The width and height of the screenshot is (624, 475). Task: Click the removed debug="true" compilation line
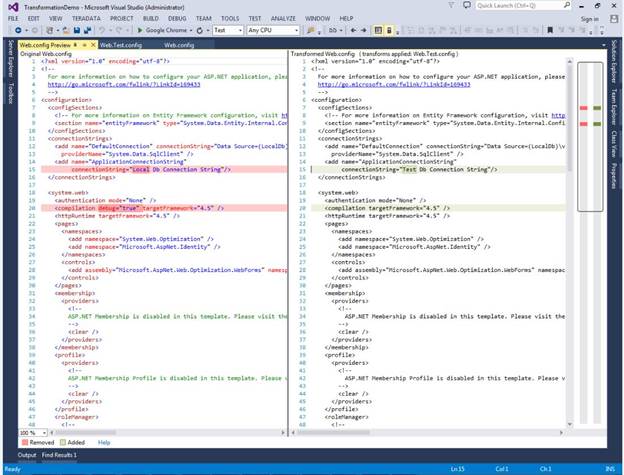tap(164, 208)
